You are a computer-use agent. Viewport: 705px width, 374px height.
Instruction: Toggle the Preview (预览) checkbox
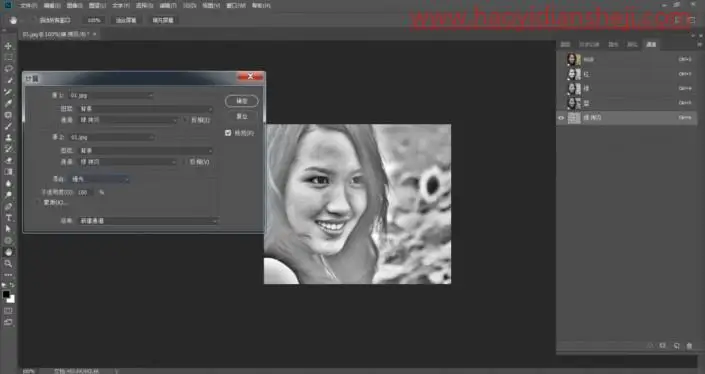(228, 133)
